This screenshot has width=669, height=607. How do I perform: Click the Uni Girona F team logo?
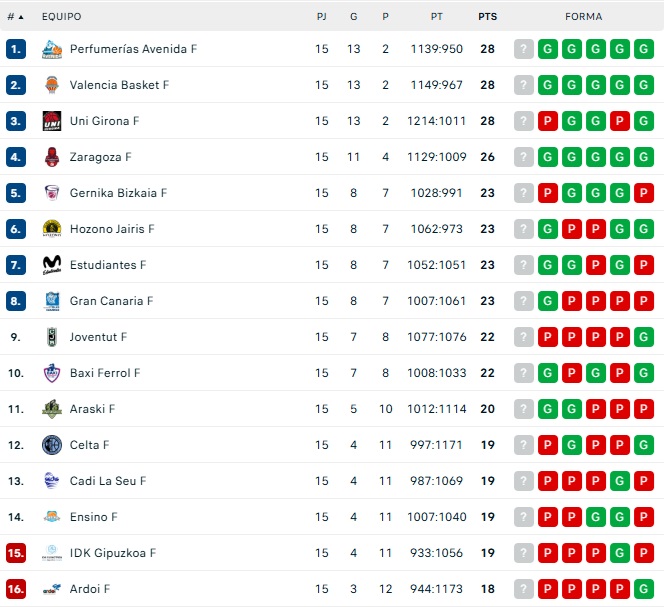[x=52, y=121]
